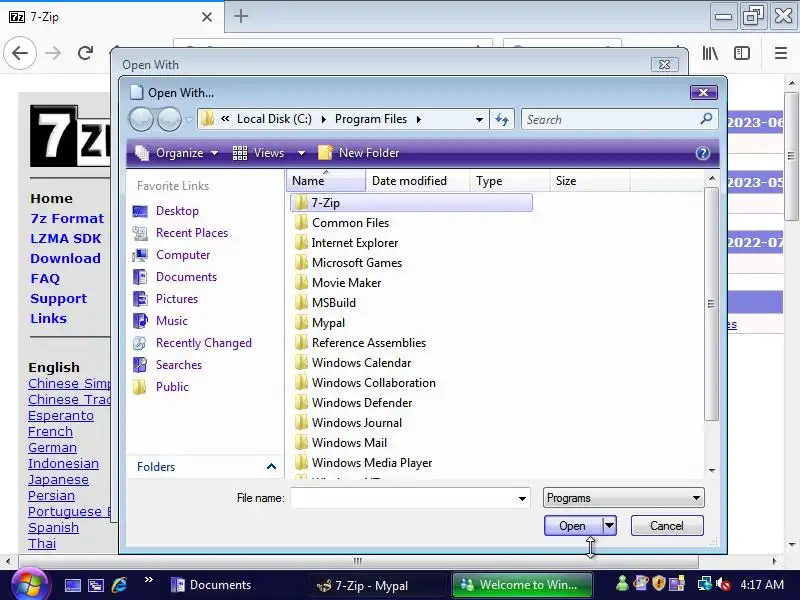Select the Mypal folder icon
Screen dimensions: 800x600
(x=301, y=322)
